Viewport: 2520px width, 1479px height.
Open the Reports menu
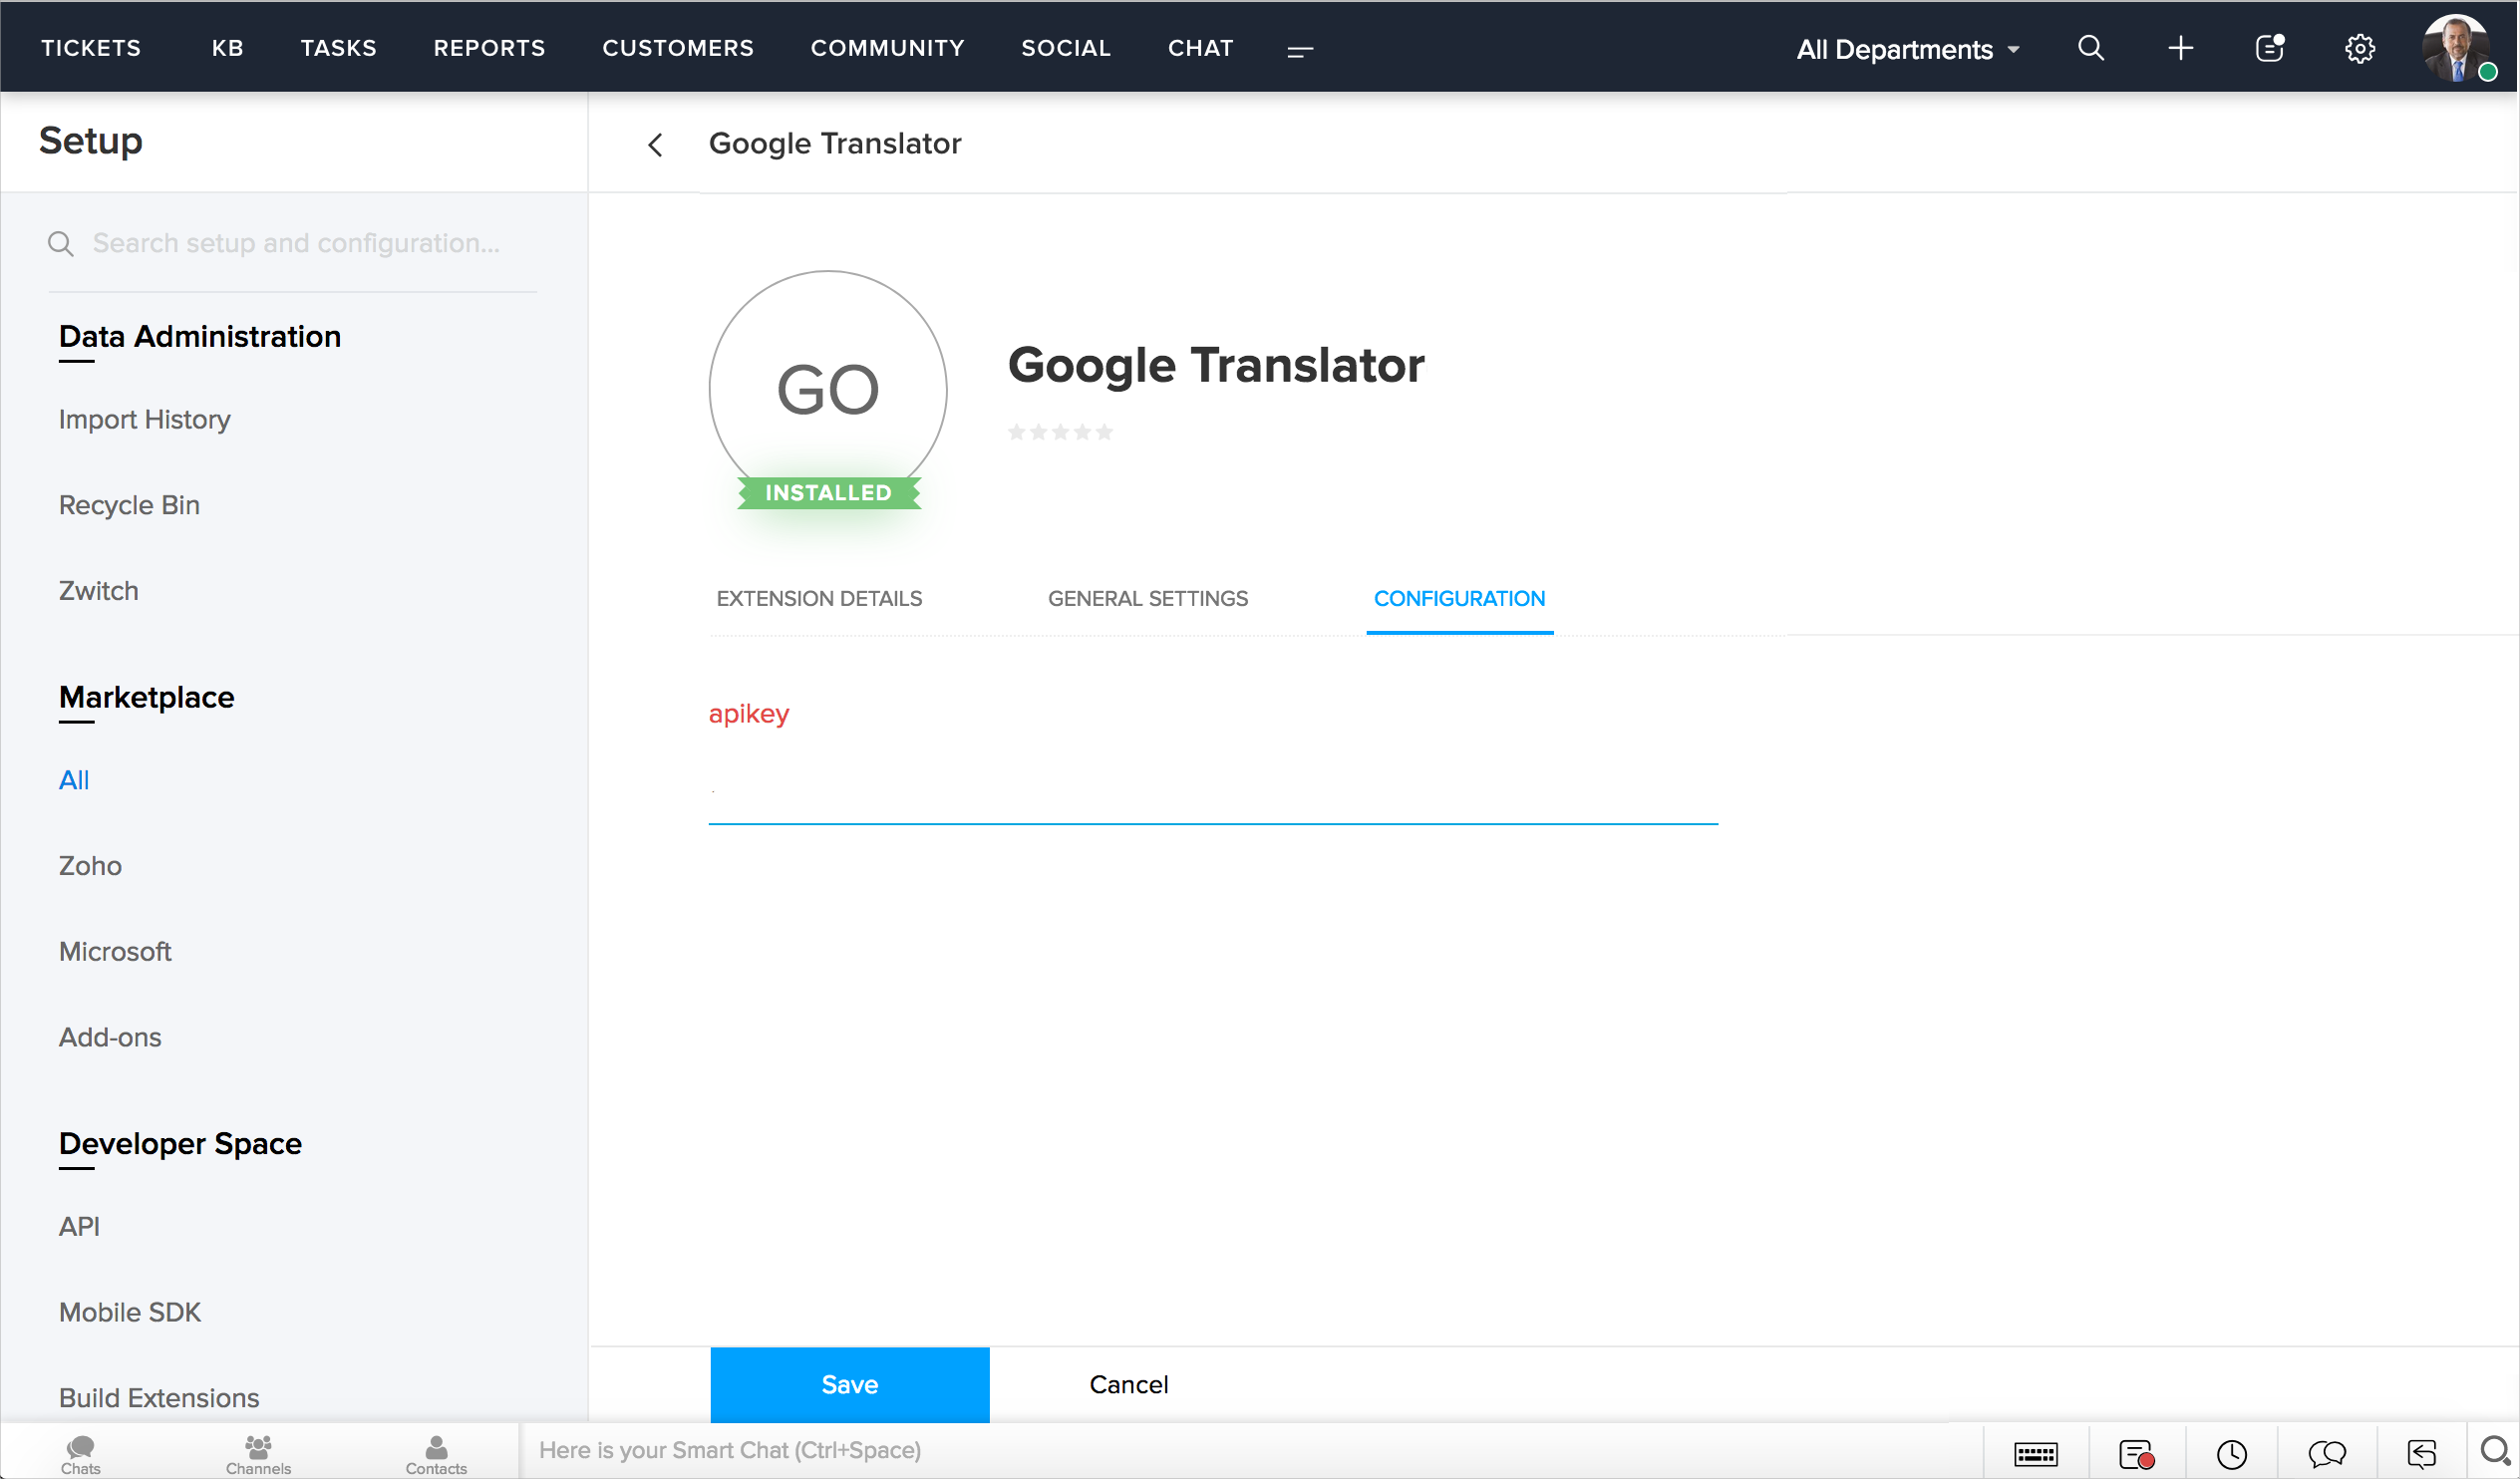point(489,48)
